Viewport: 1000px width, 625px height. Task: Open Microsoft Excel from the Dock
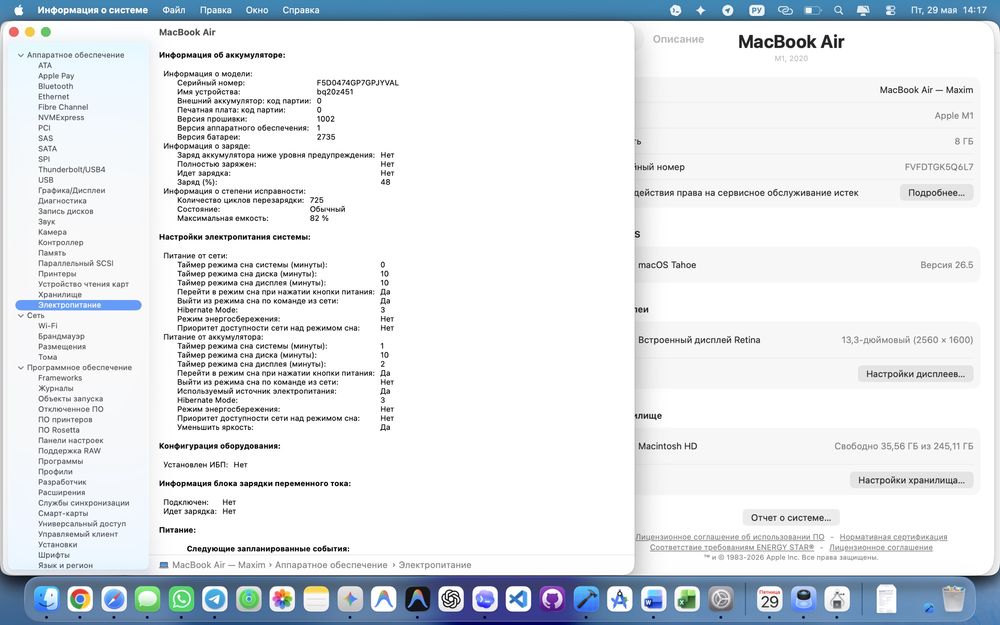688,599
